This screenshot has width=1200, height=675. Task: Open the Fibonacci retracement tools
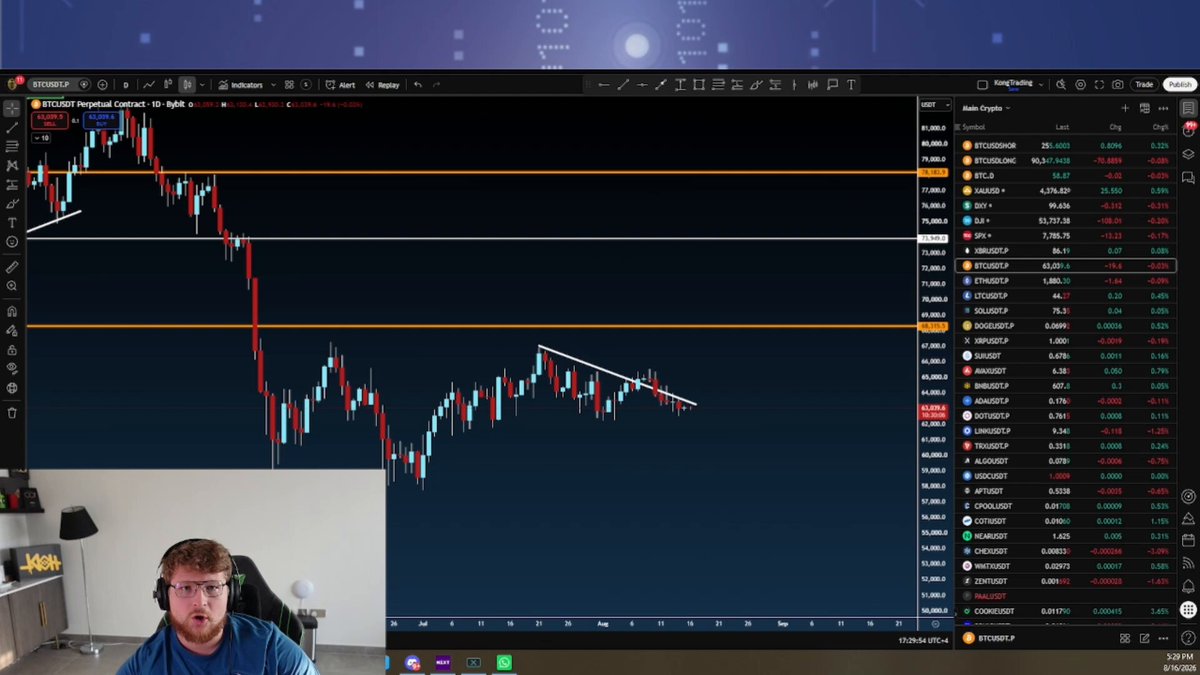(x=12, y=147)
